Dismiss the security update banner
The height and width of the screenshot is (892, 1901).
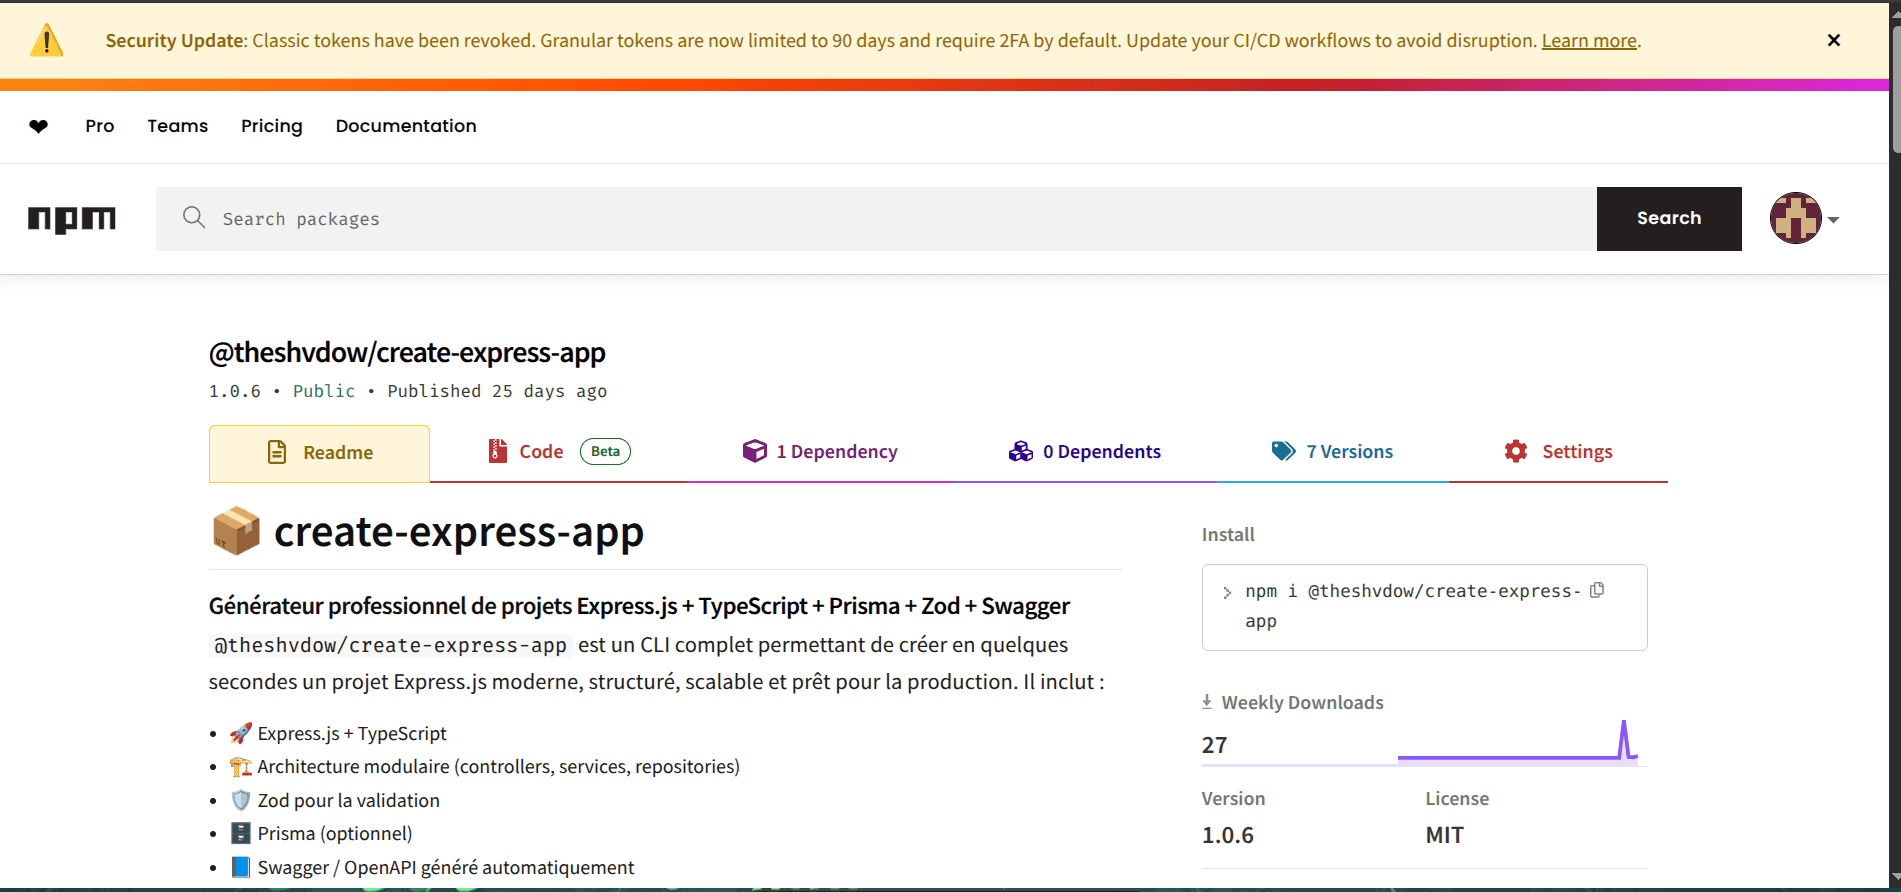(x=1833, y=40)
